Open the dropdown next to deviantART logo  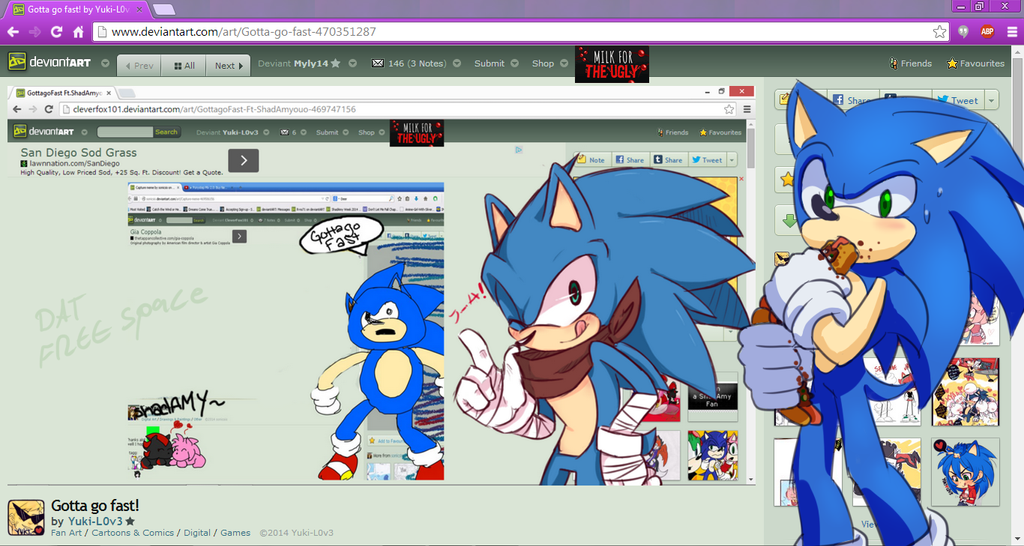click(x=105, y=63)
